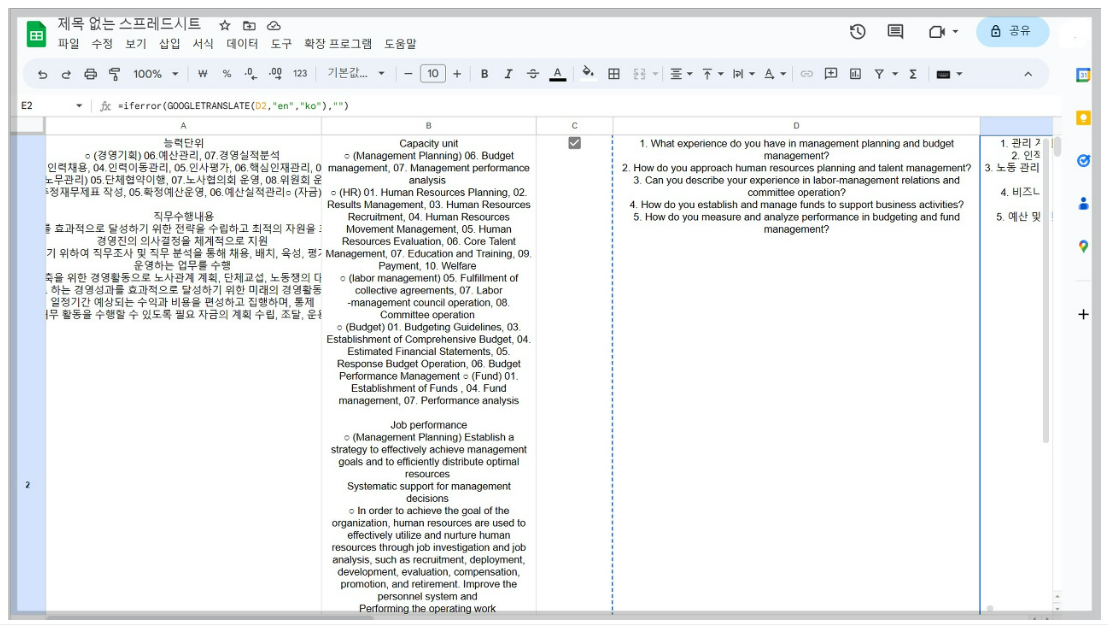Open the 서식 menu
The image size is (1108, 625).
(203, 44)
